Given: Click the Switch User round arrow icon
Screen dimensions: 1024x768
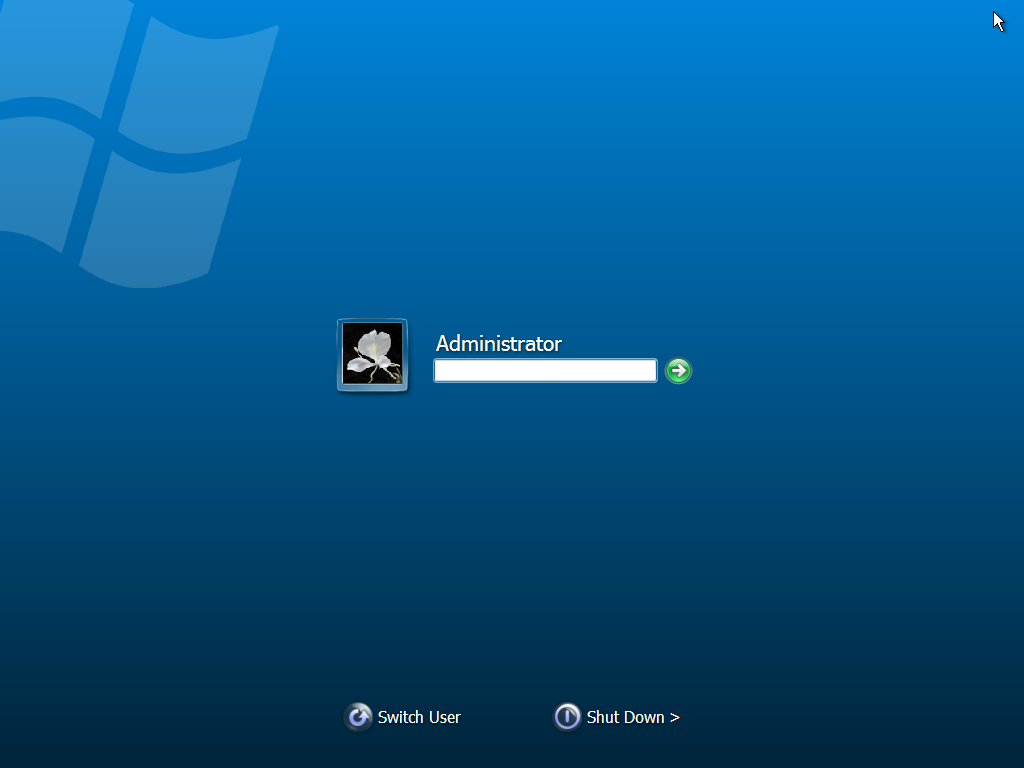Looking at the screenshot, I should click(358, 717).
